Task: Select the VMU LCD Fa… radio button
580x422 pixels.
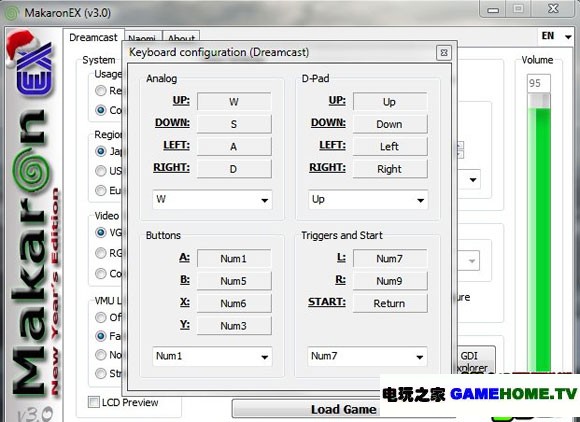Action: pos(101,335)
